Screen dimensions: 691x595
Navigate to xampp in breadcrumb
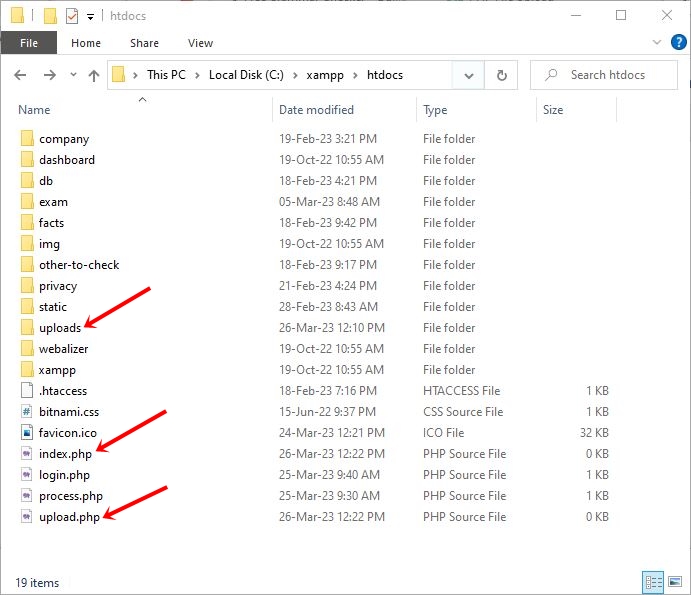[325, 75]
